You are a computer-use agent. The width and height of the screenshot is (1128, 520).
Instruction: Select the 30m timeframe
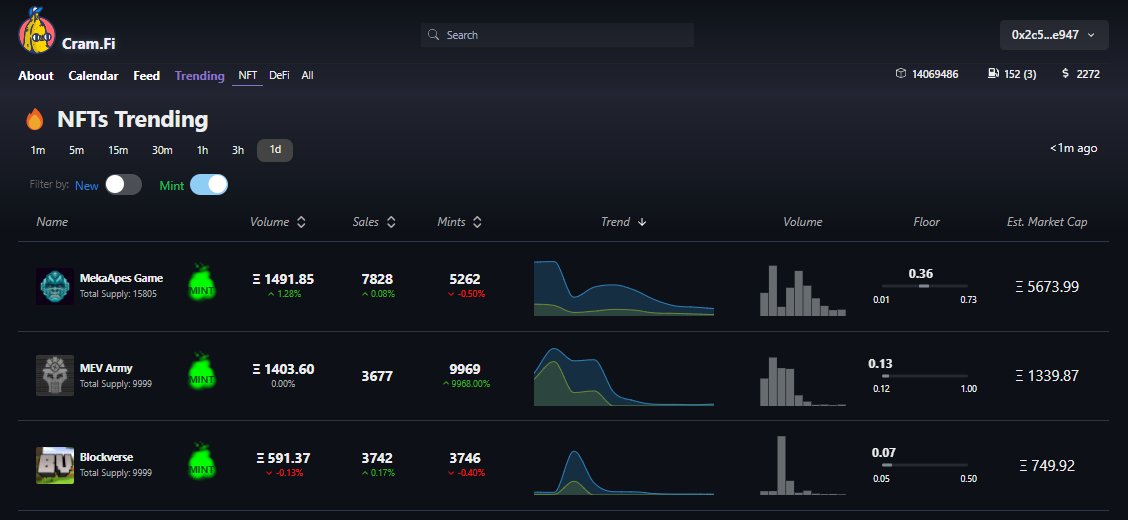(162, 150)
